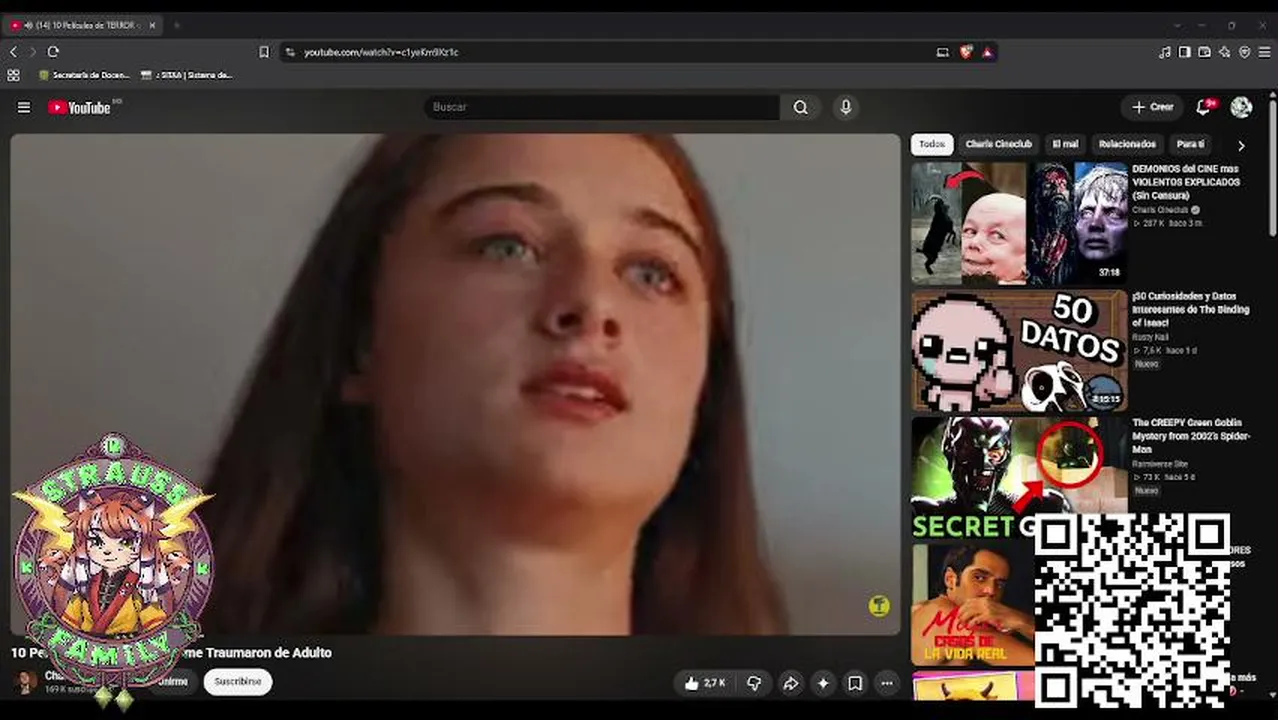
Task: Click the sparkle Ask button below the video
Action: coord(823,683)
